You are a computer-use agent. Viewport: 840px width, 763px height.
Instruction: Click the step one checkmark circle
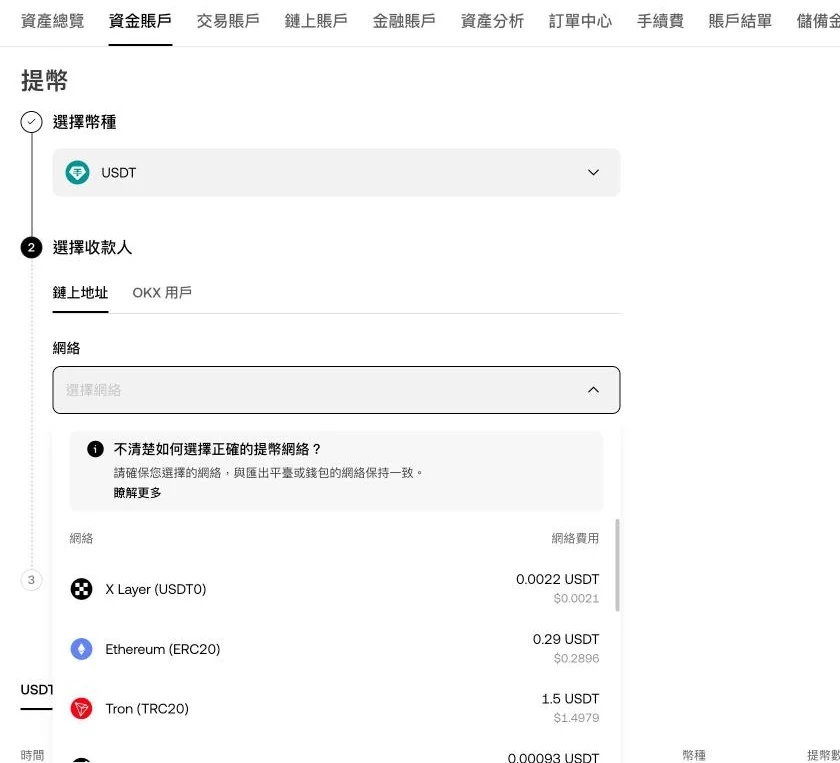point(32,122)
